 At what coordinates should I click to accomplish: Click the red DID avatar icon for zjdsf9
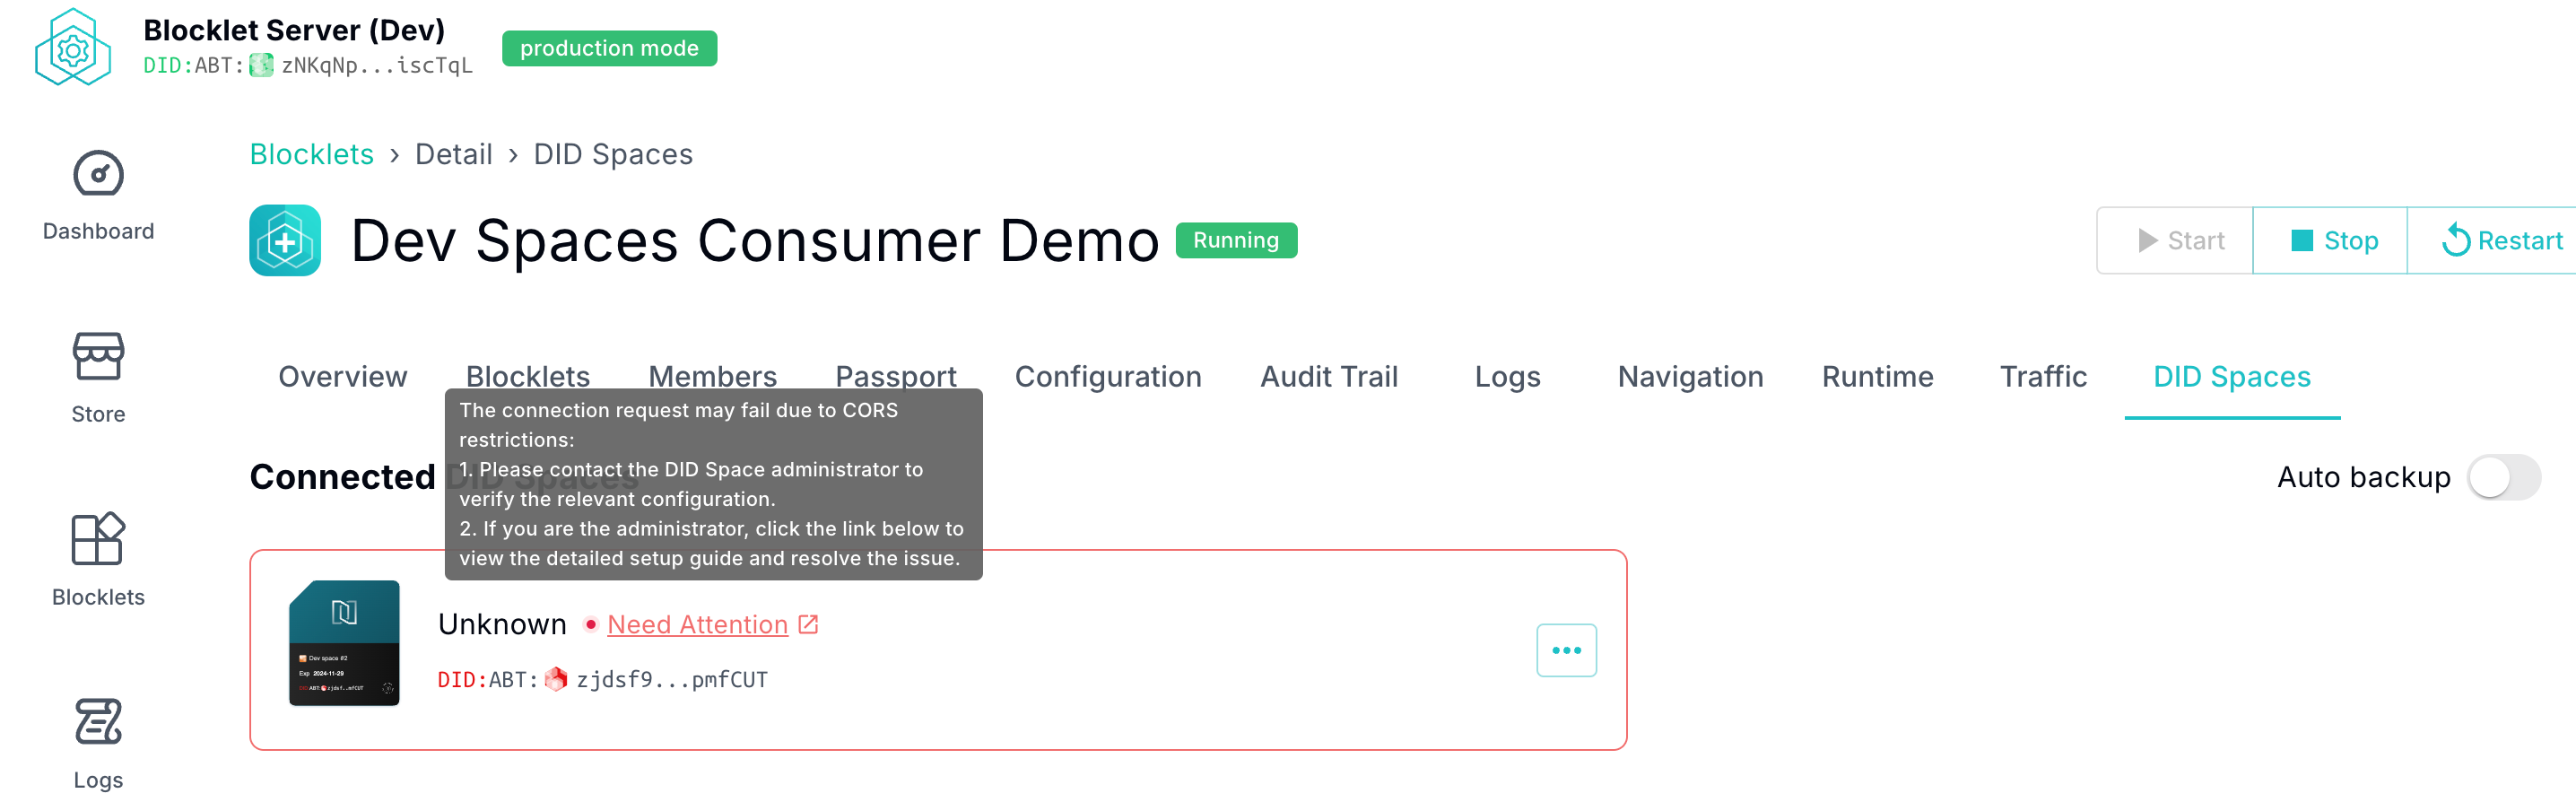point(556,680)
